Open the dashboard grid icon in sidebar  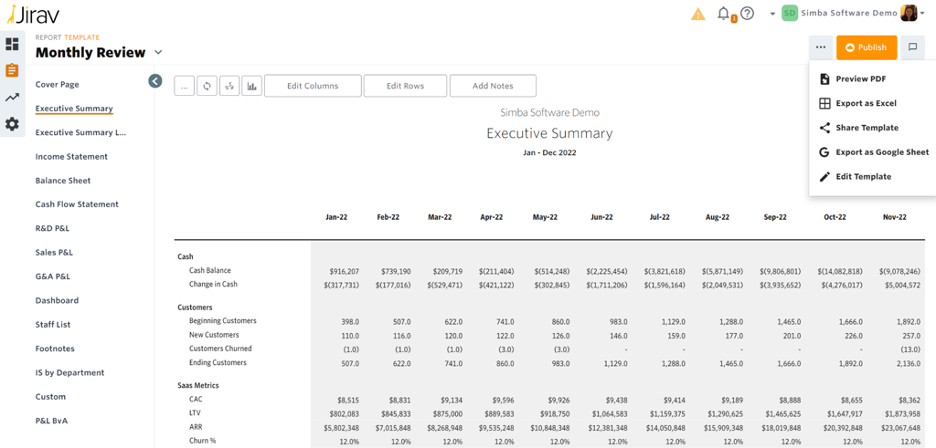point(12,44)
